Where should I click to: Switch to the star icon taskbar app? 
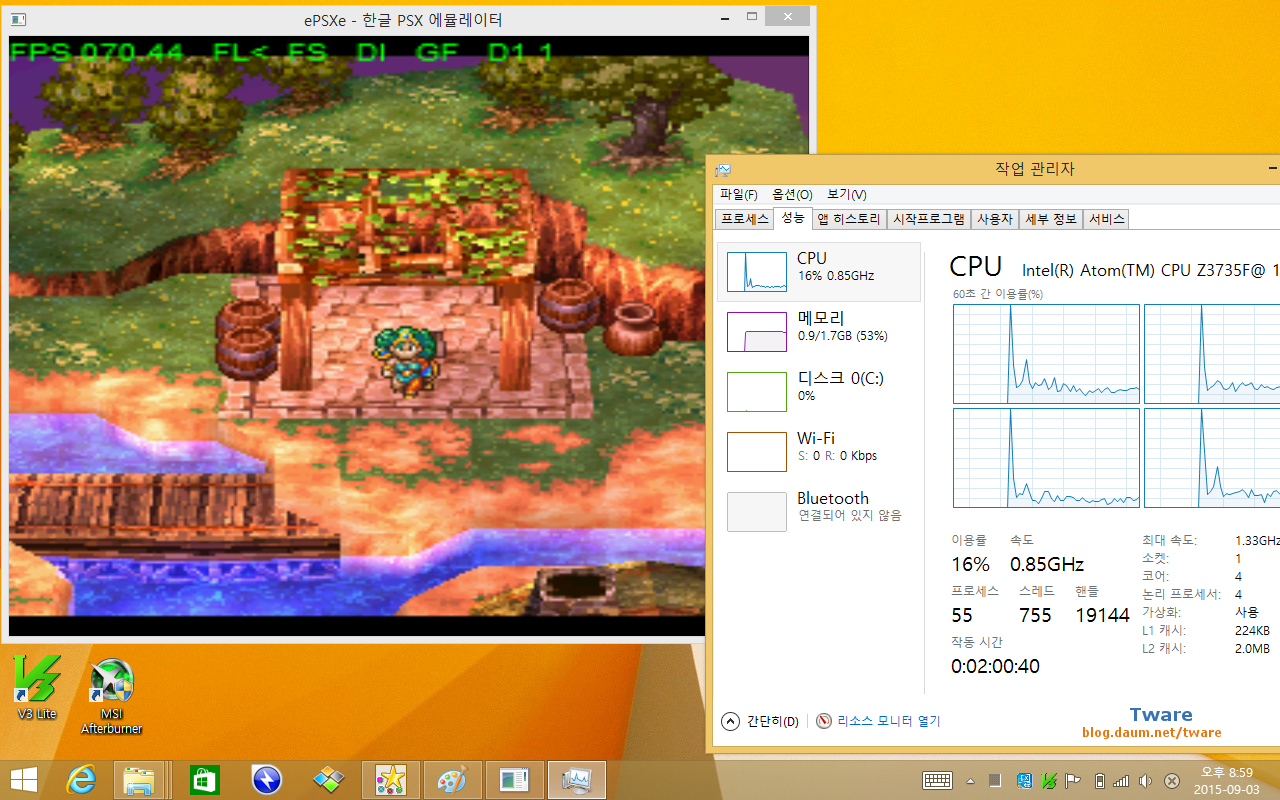click(x=391, y=780)
